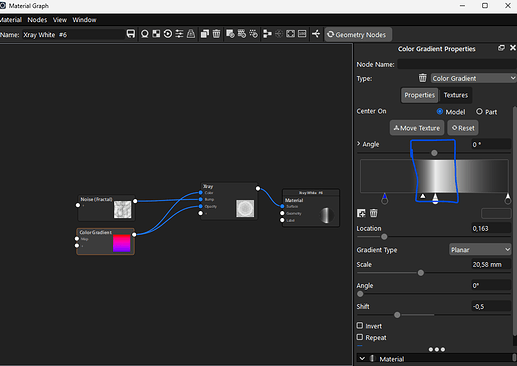The height and width of the screenshot is (366, 517).
Task: Switch to the Textures tab
Action: pos(456,95)
